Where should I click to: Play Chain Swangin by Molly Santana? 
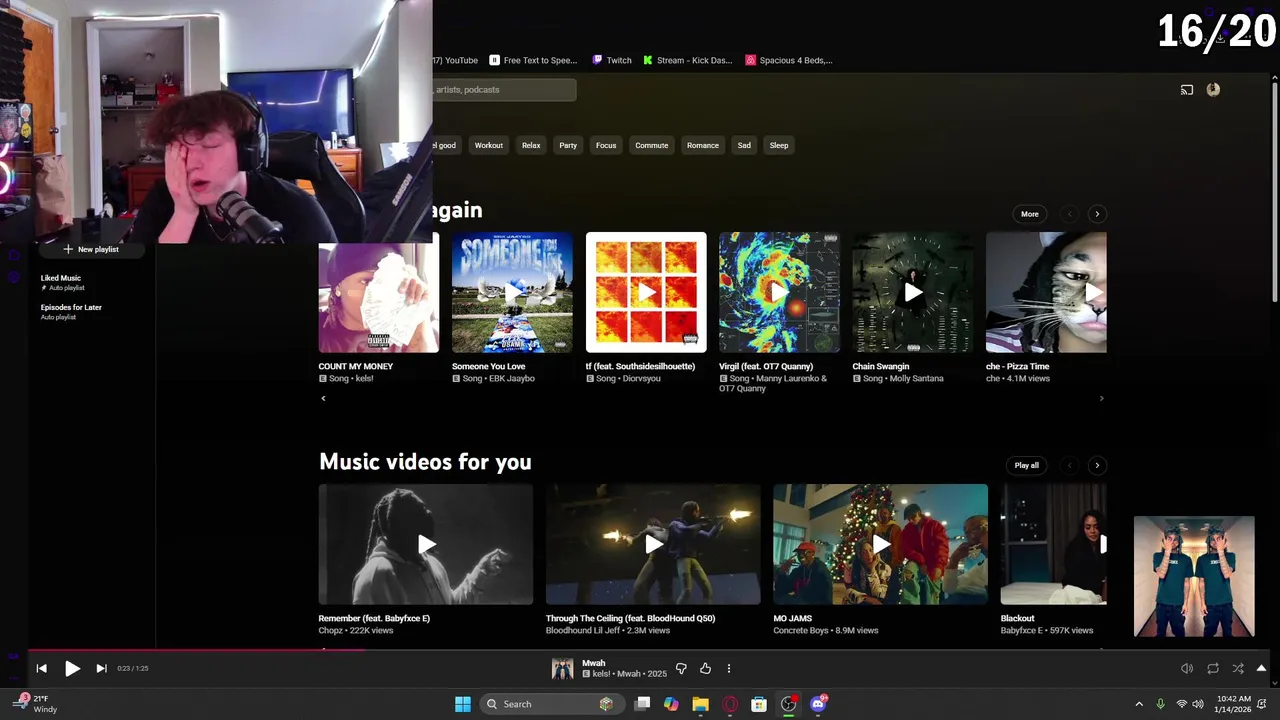pyautogui.click(x=913, y=292)
